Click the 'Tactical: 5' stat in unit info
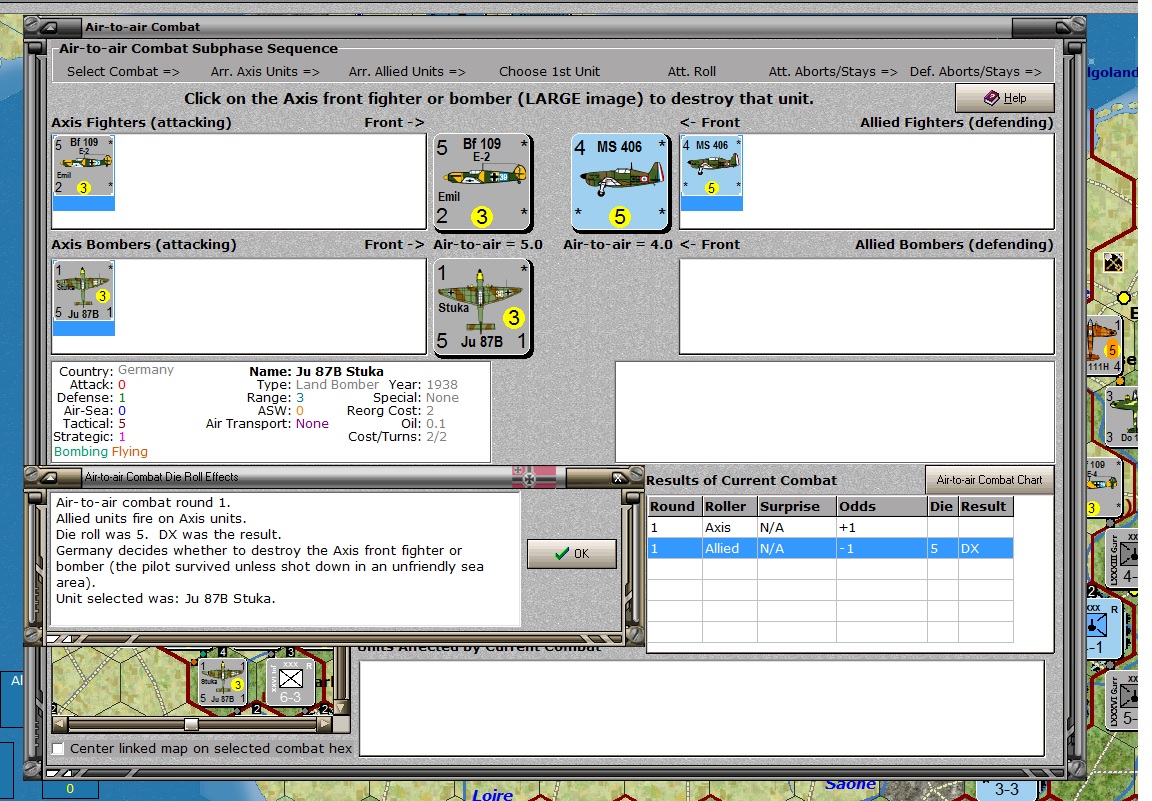The height and width of the screenshot is (801, 1152). [x=94, y=424]
